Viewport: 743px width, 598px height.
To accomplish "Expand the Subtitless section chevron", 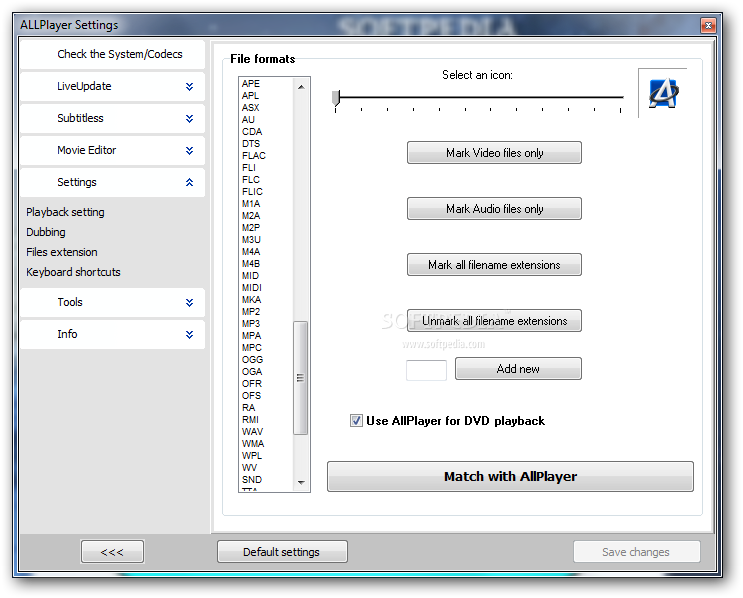I will 190,118.
